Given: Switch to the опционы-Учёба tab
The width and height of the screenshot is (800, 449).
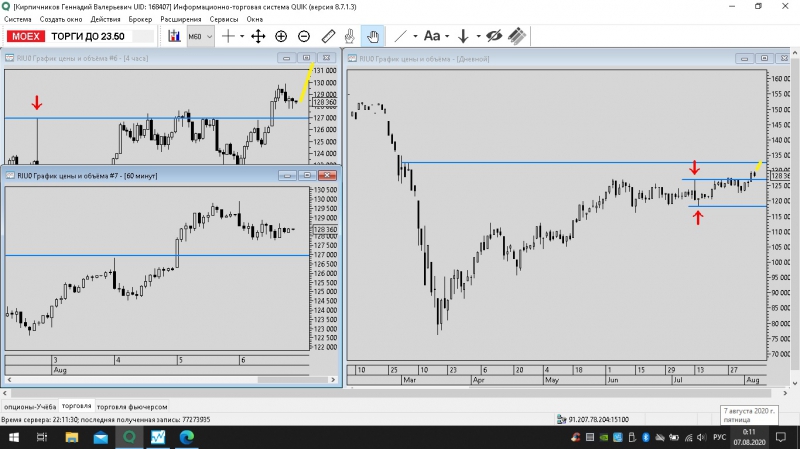Looking at the screenshot, I should pyautogui.click(x=30, y=407).
